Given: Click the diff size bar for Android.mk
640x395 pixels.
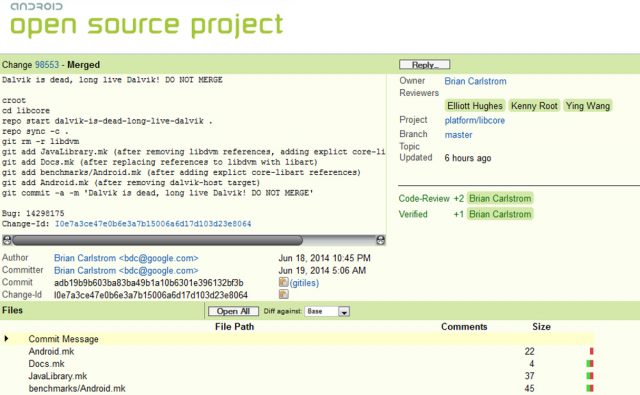Looking at the screenshot, I should tap(591, 351).
